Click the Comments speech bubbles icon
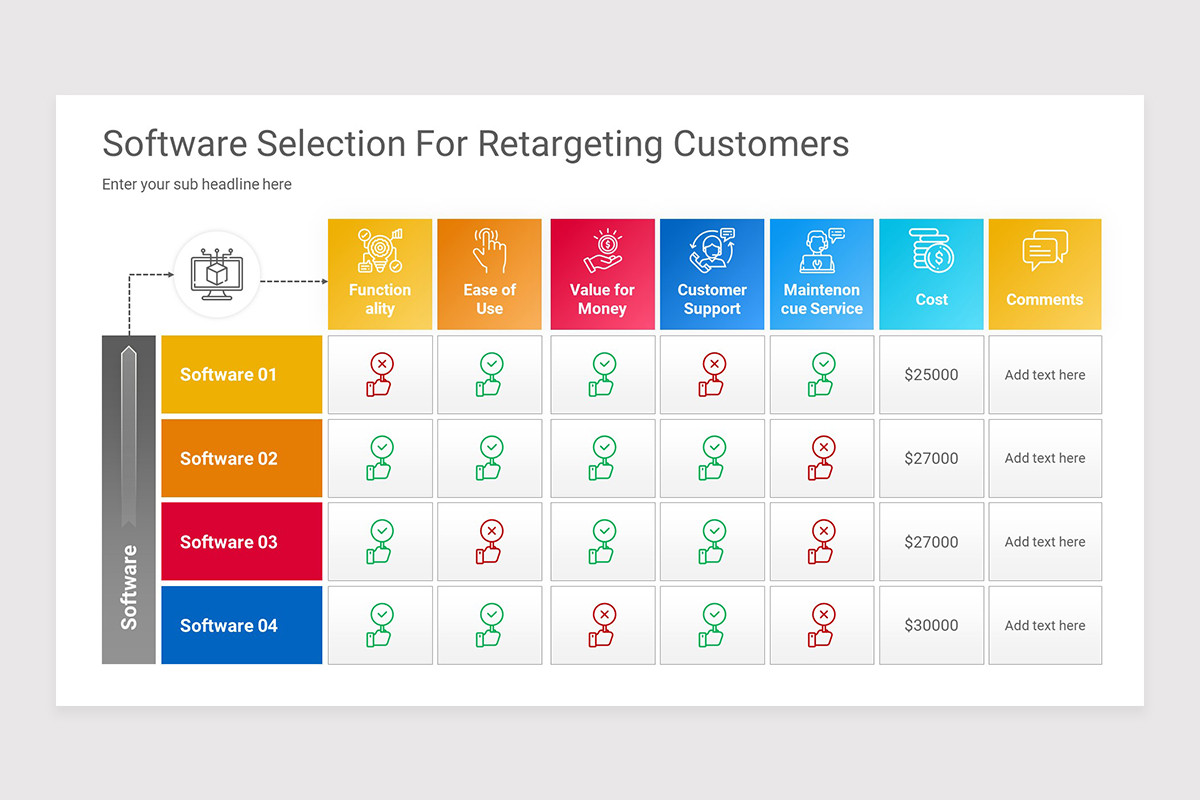Viewport: 1200px width, 800px height. (x=1045, y=251)
